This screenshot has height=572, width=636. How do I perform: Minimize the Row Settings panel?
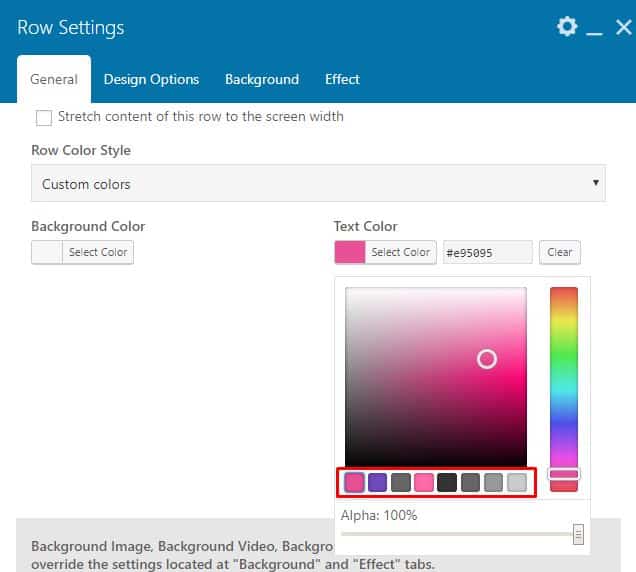coord(594,34)
